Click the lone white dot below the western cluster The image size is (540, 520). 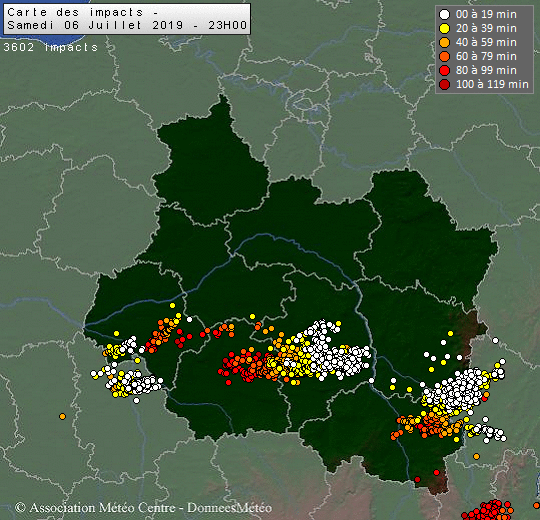[136, 401]
